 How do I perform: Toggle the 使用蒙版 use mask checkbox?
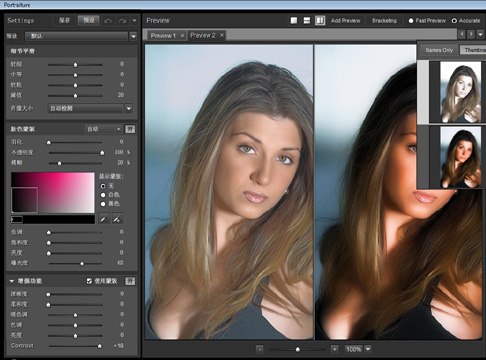pos(89,281)
